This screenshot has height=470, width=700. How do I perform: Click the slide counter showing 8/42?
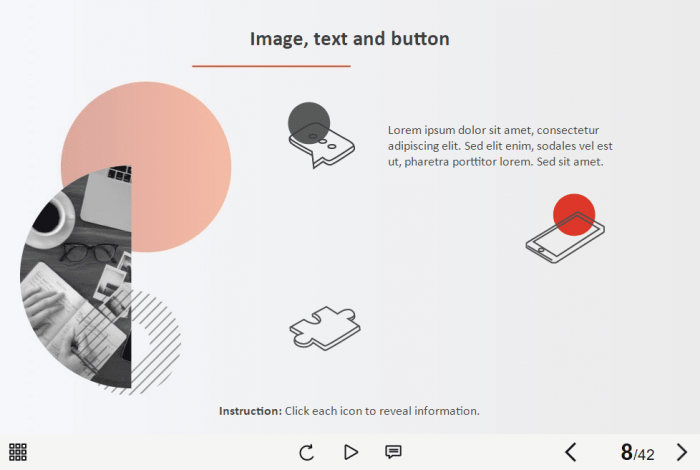(637, 453)
